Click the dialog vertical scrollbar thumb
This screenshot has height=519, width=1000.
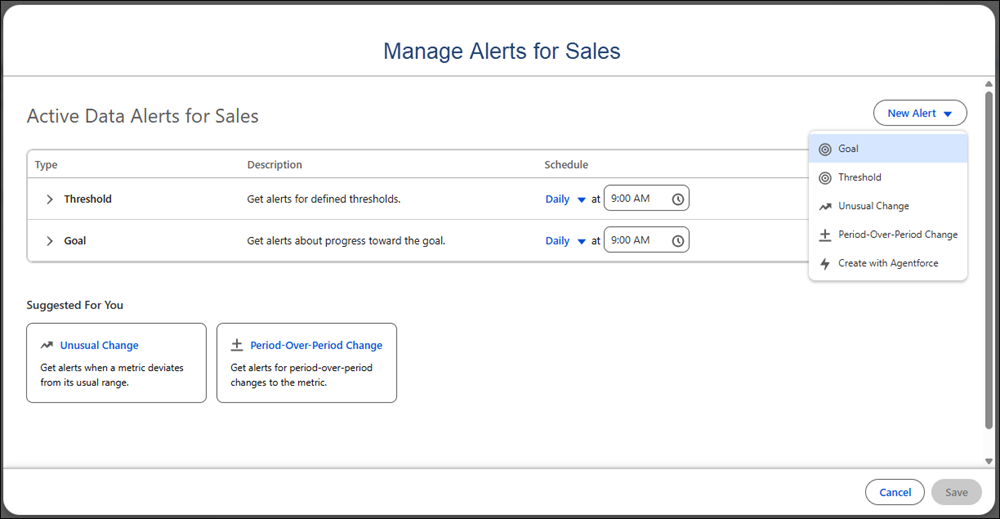point(989,260)
